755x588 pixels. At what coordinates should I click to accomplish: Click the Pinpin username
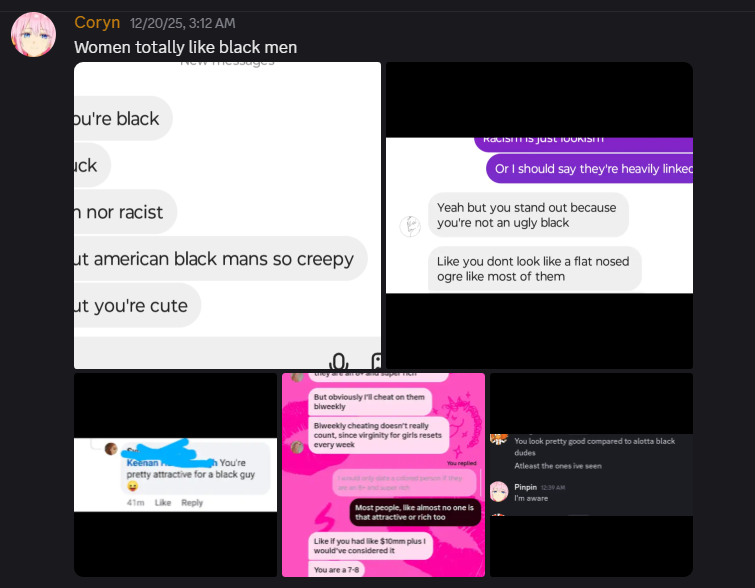pos(525,487)
